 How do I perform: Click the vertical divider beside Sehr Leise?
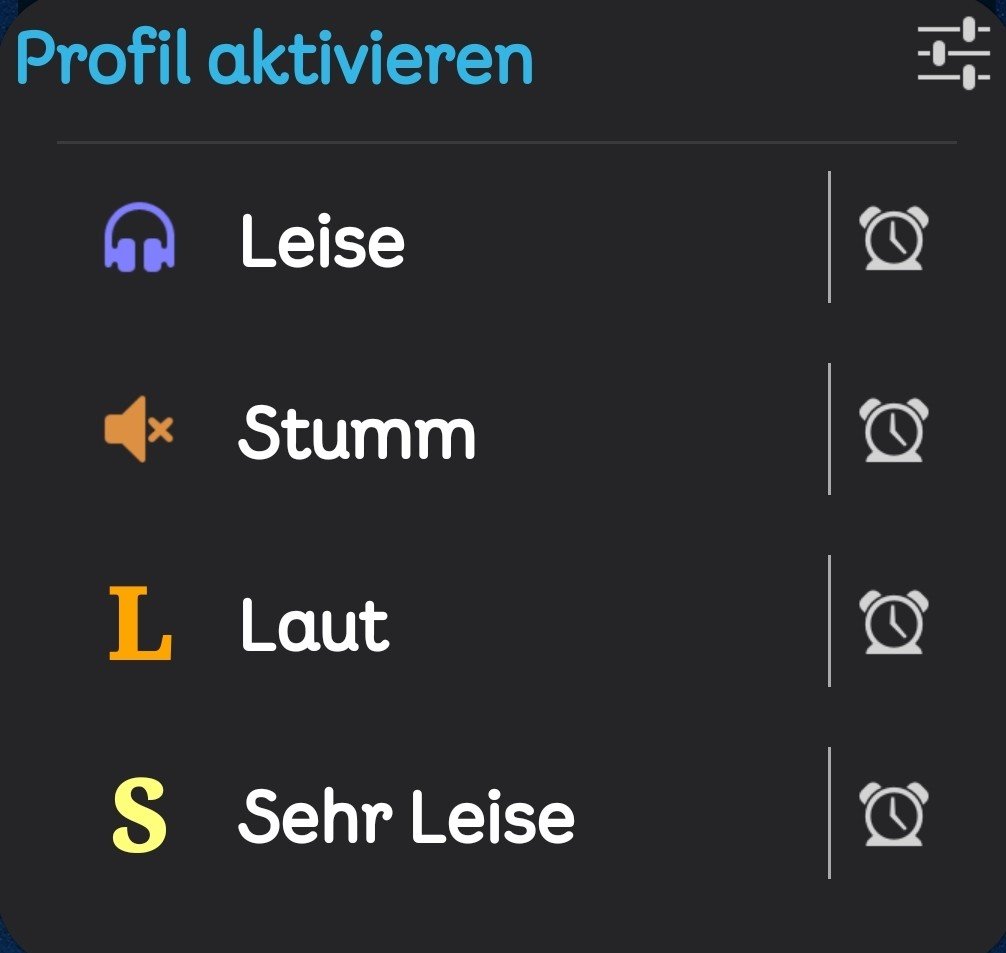coord(829,813)
